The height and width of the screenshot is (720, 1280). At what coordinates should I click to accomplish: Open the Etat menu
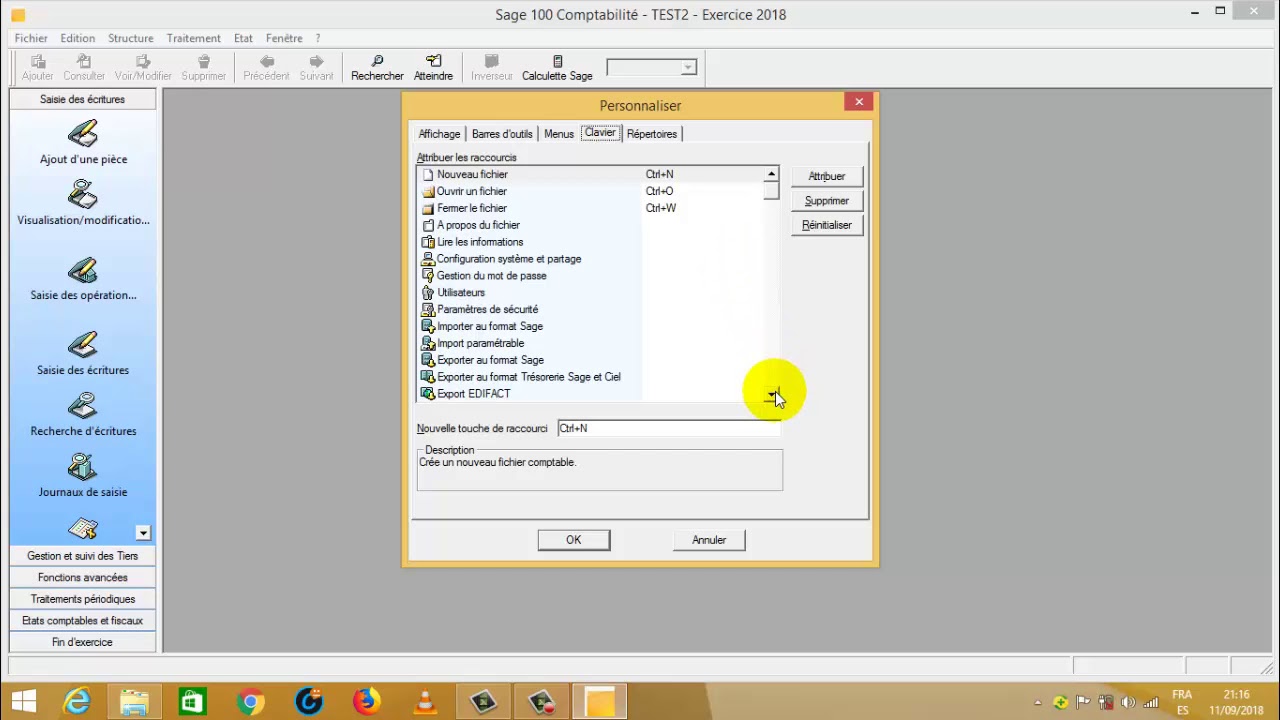243,38
